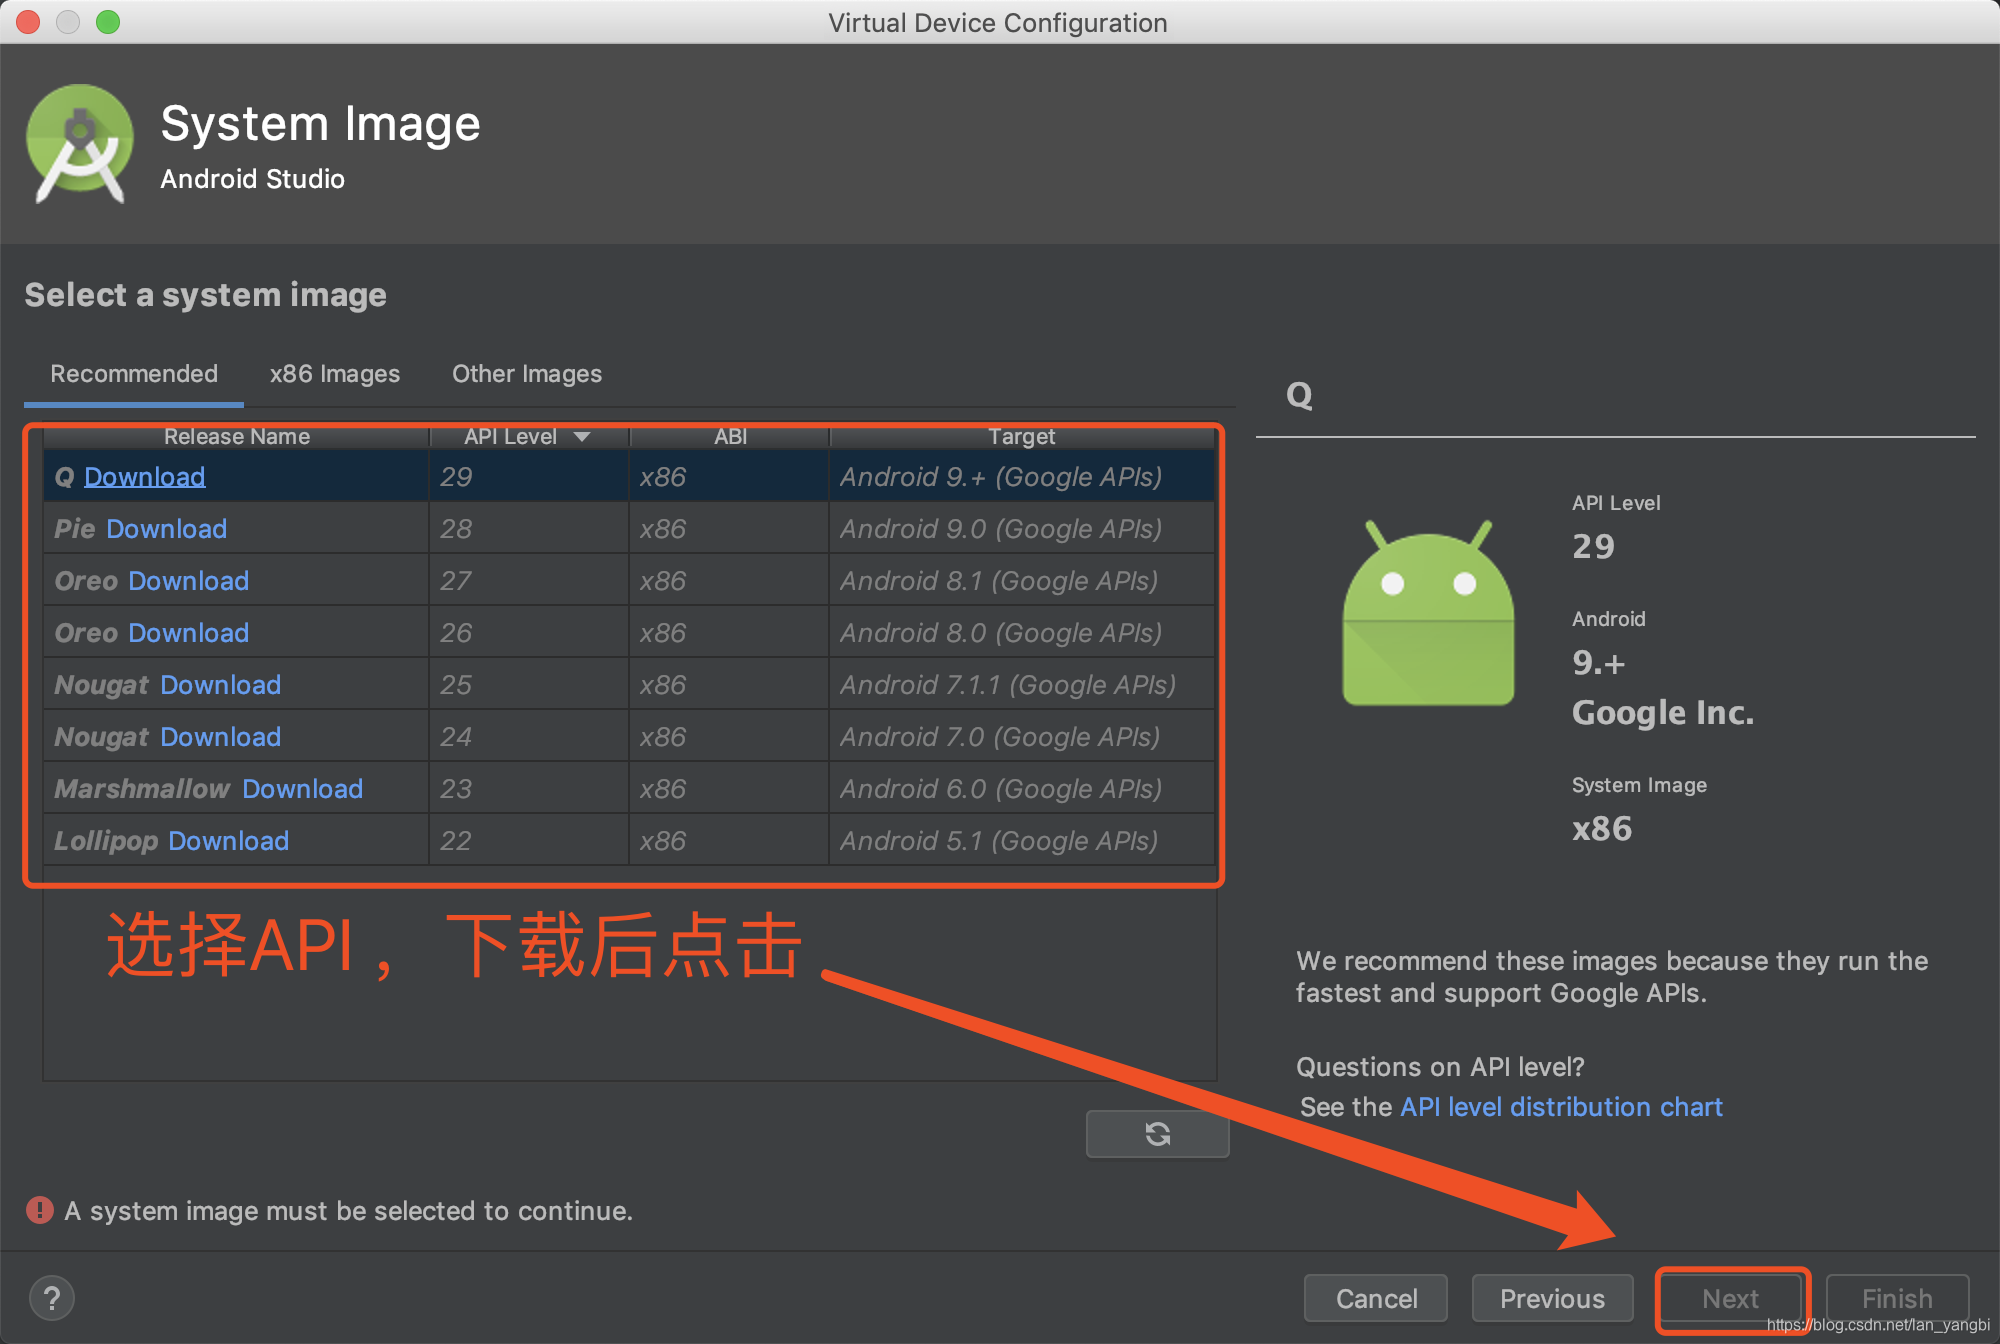Image resolution: width=2000 pixels, height=1344 pixels.
Task: Select the Android 8.1 (Google APIs) cell
Action: 1022,581
